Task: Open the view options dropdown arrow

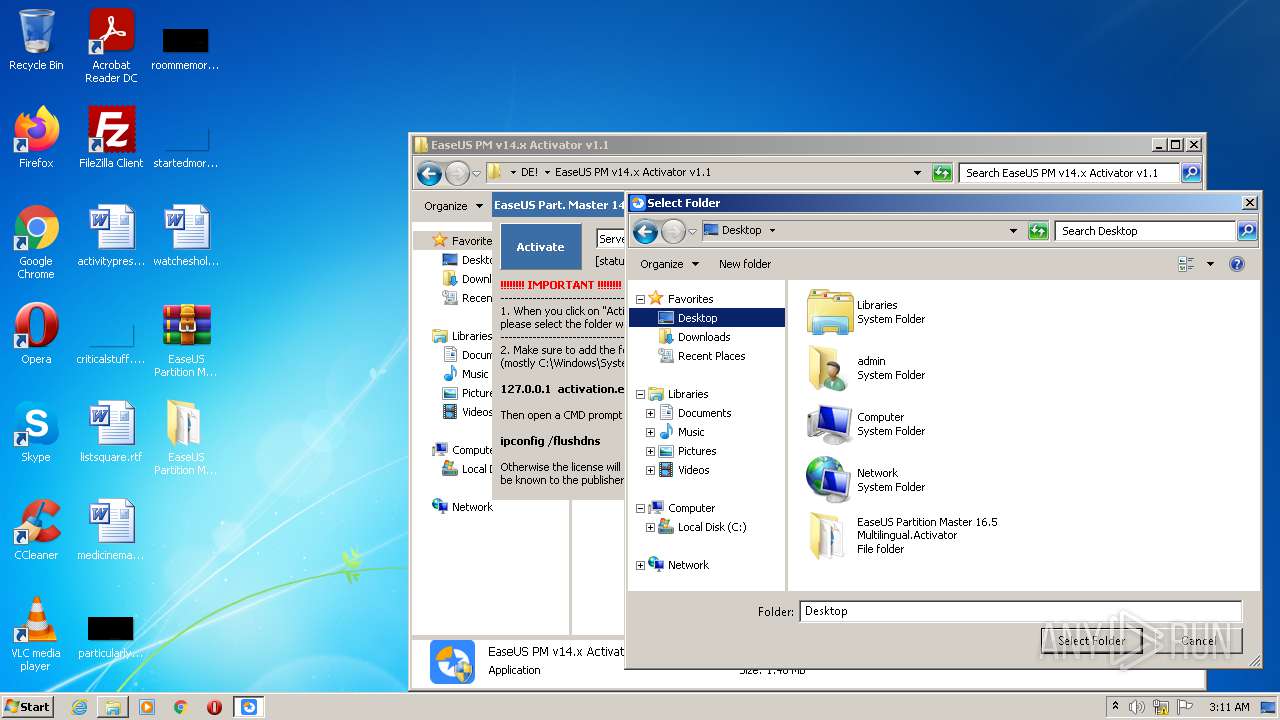Action: [1210, 264]
